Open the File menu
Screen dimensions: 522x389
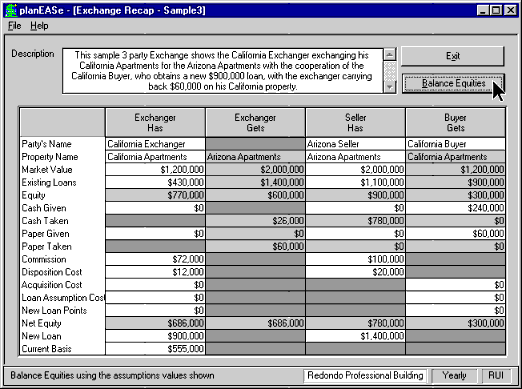coord(14,26)
